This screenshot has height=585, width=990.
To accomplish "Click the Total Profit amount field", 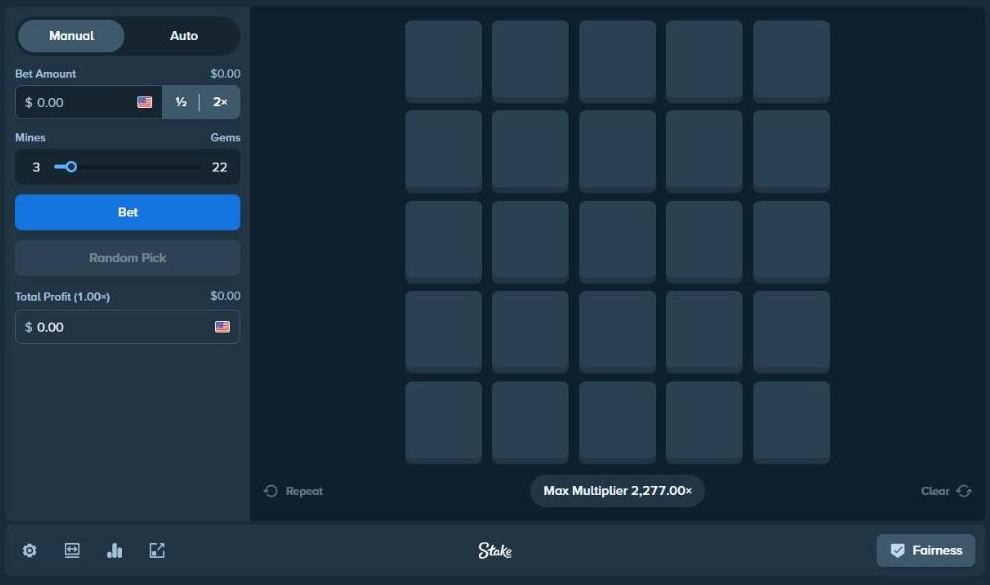I will 128,327.
